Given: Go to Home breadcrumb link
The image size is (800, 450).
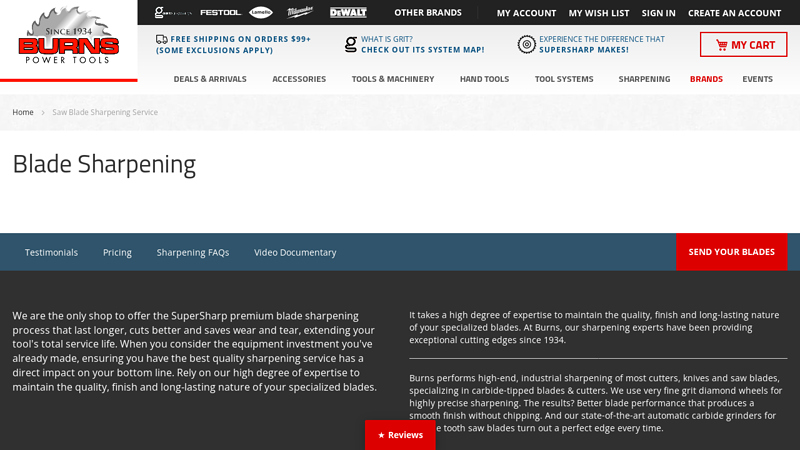Looking at the screenshot, I should (23, 112).
